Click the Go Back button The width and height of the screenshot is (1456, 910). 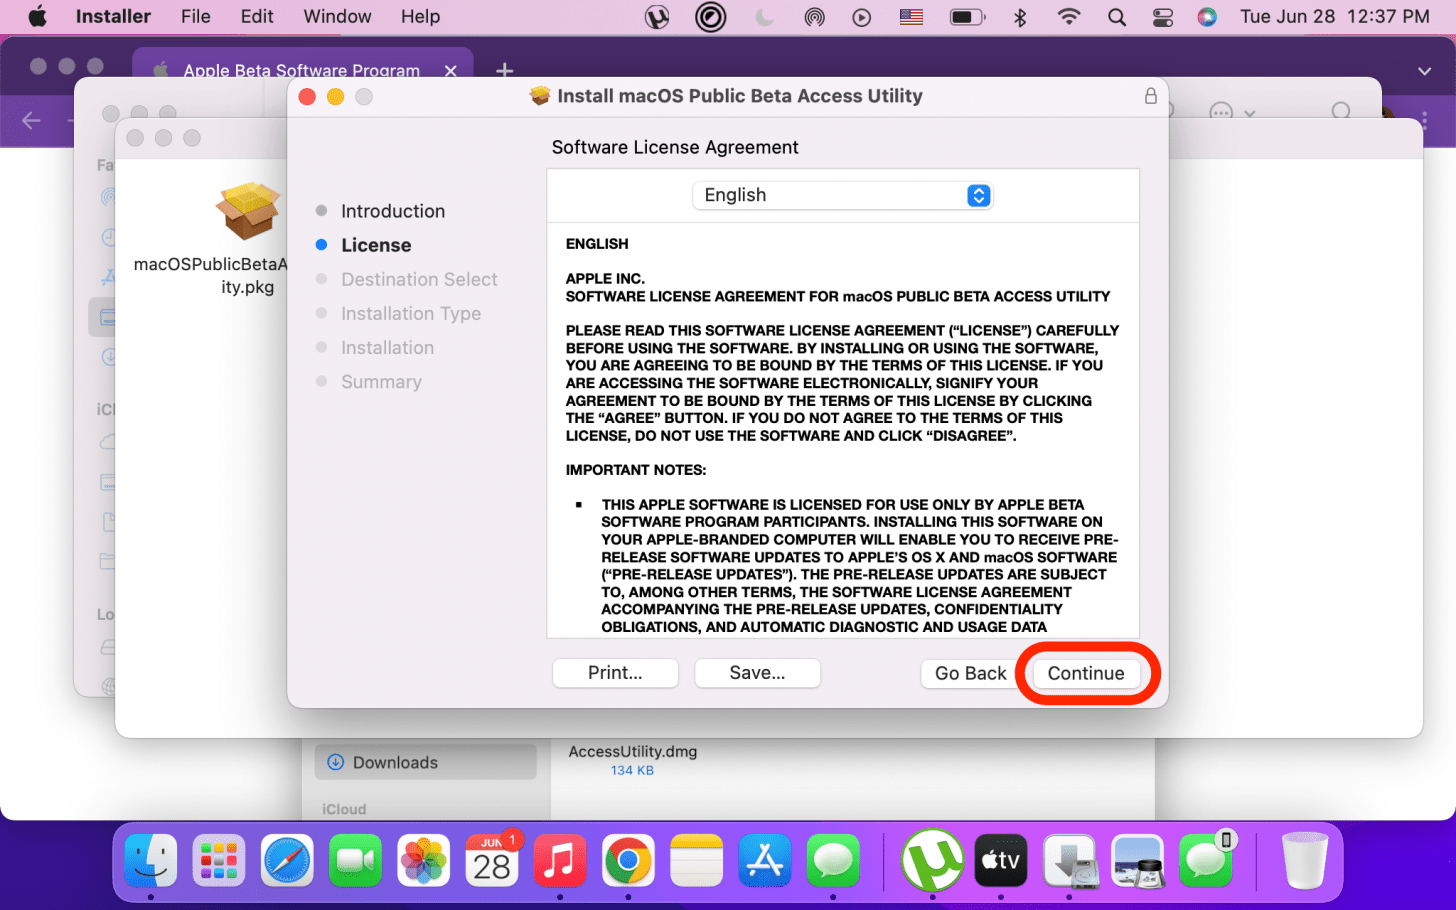(969, 673)
